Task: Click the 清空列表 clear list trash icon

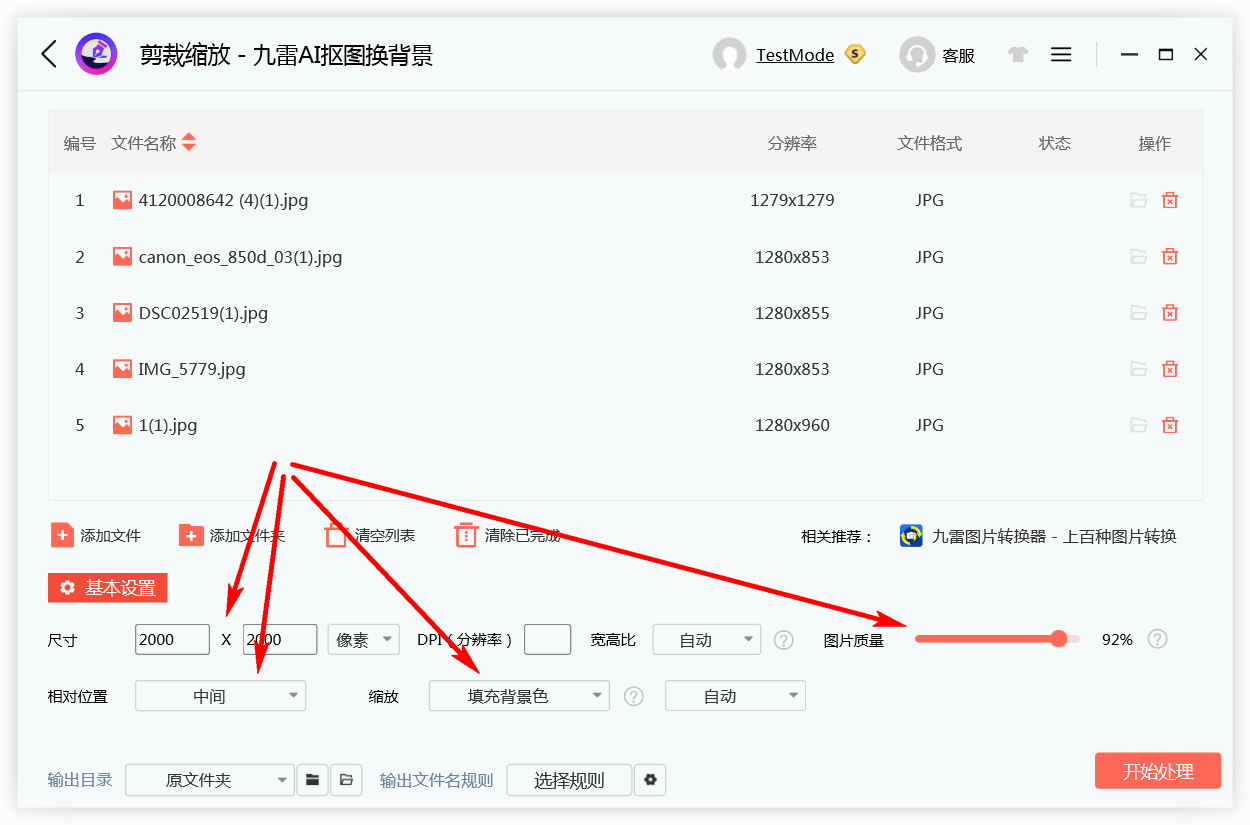Action: (335, 535)
